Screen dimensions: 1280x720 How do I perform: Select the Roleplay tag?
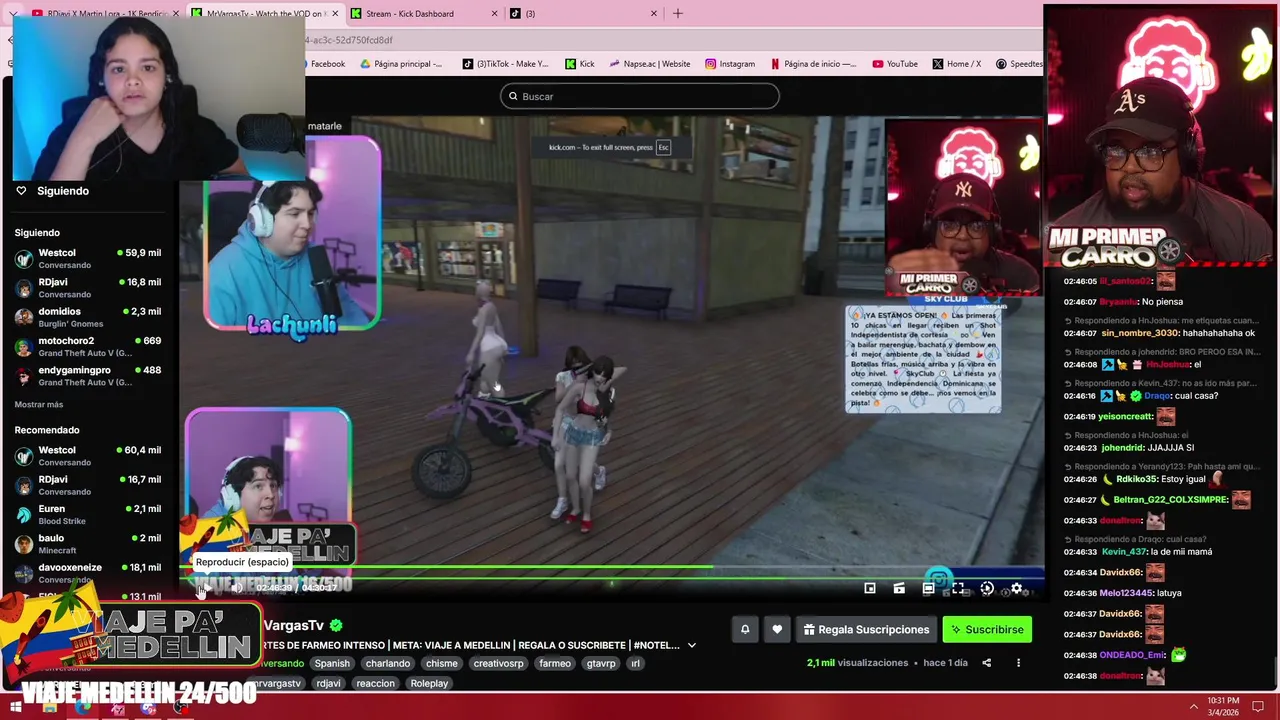tap(429, 683)
